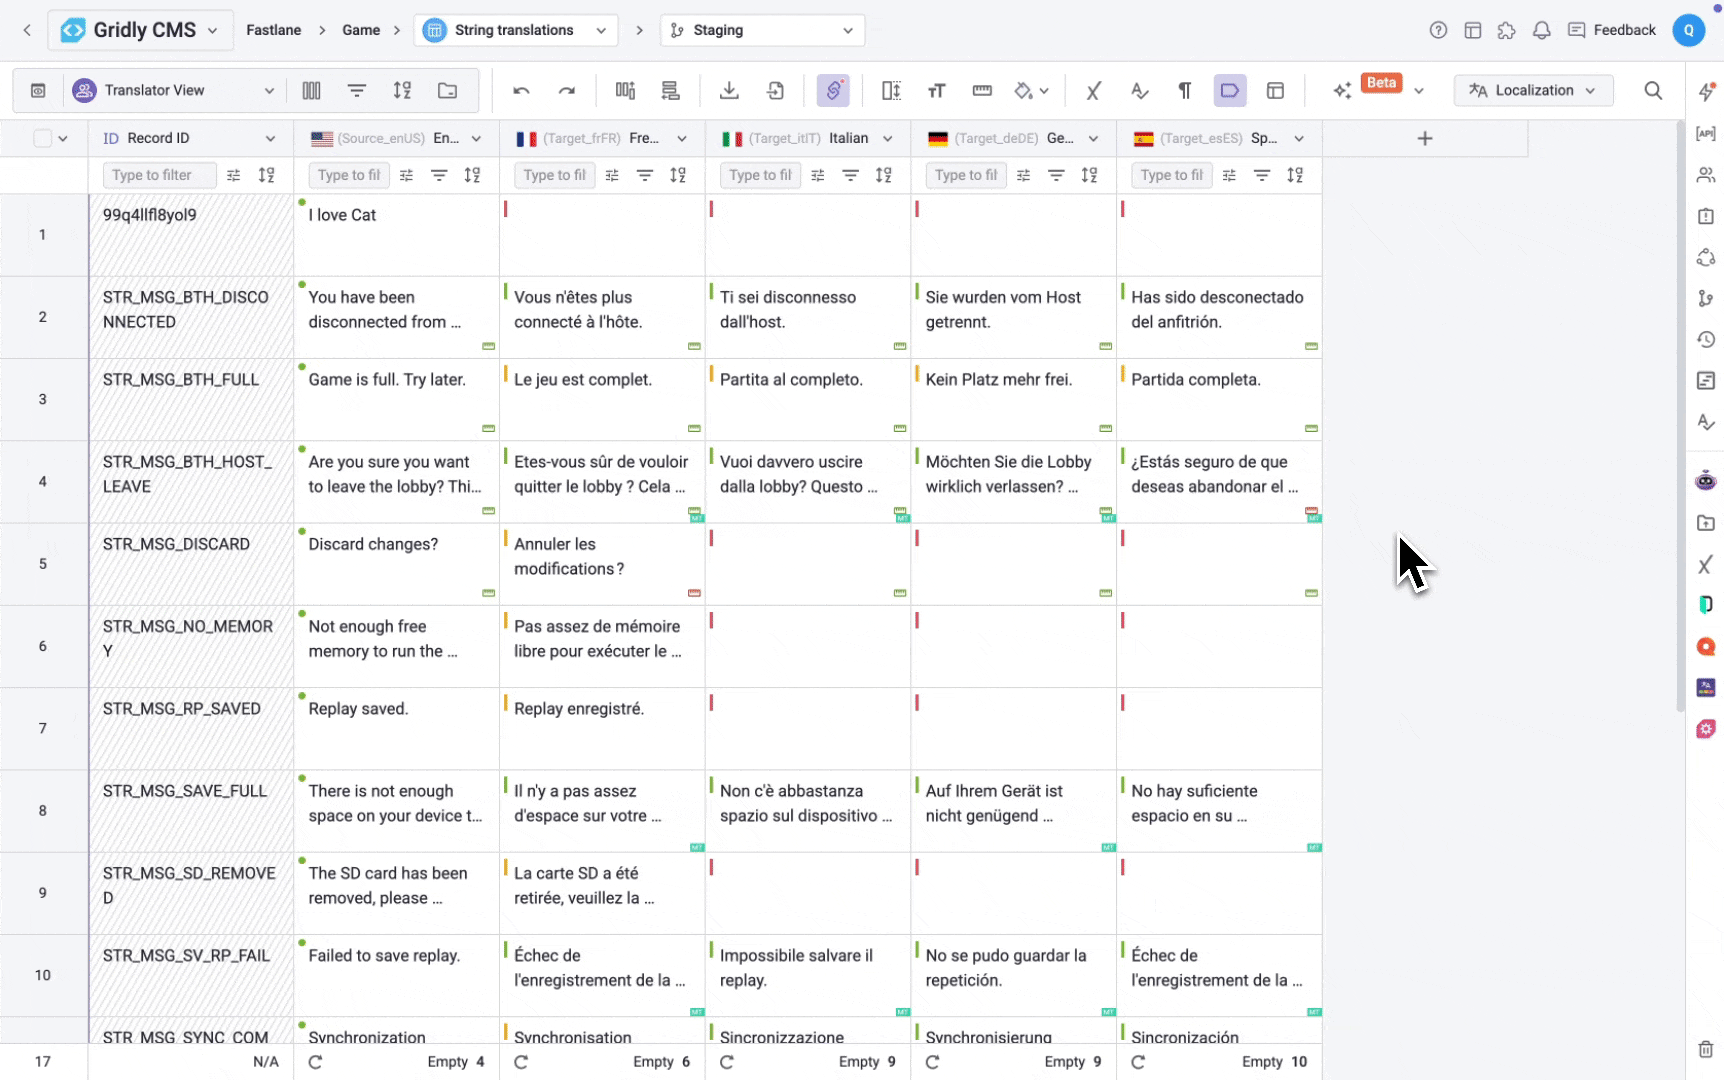Open the Translator View dropdown
The width and height of the screenshot is (1724, 1080).
tap(174, 91)
